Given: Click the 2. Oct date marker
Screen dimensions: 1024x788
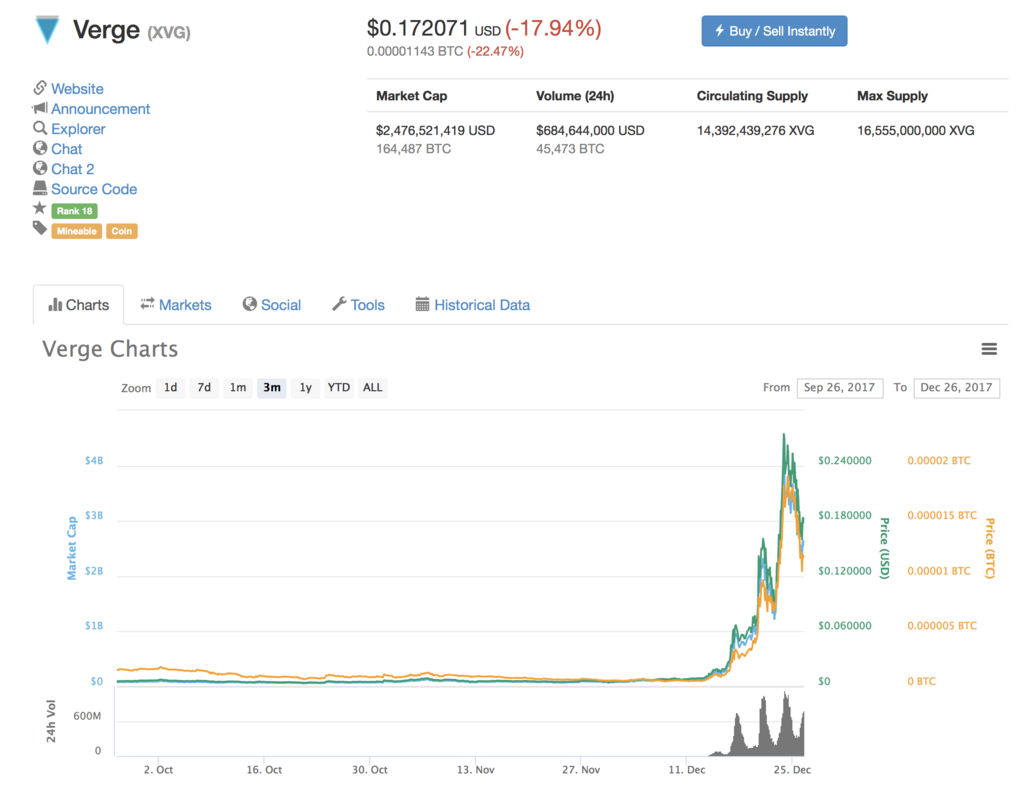Looking at the screenshot, I should 159,770.
